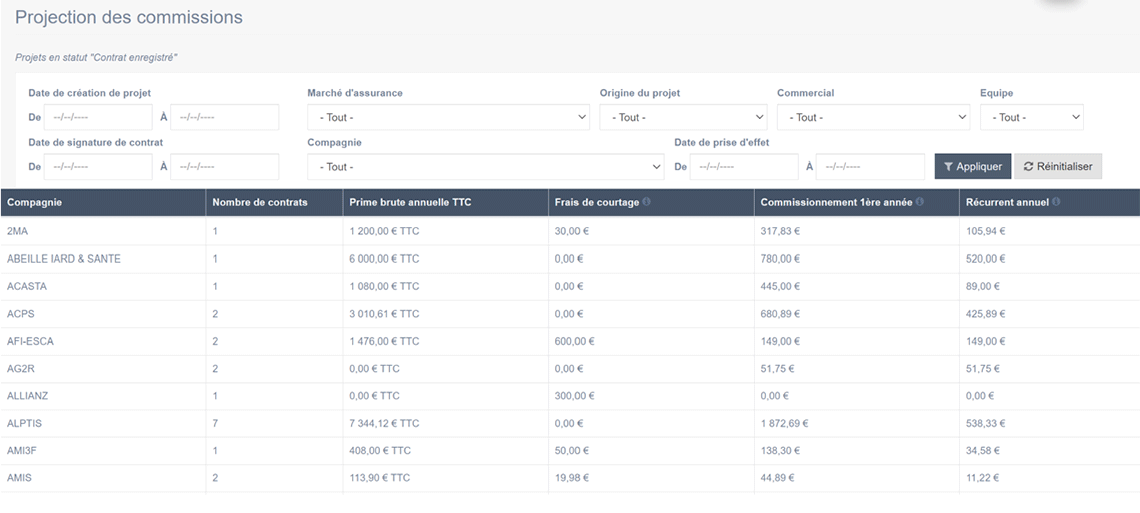Click the Prime brute annuelle TTC header
Screen dimensions: 1140x513
pos(410,202)
